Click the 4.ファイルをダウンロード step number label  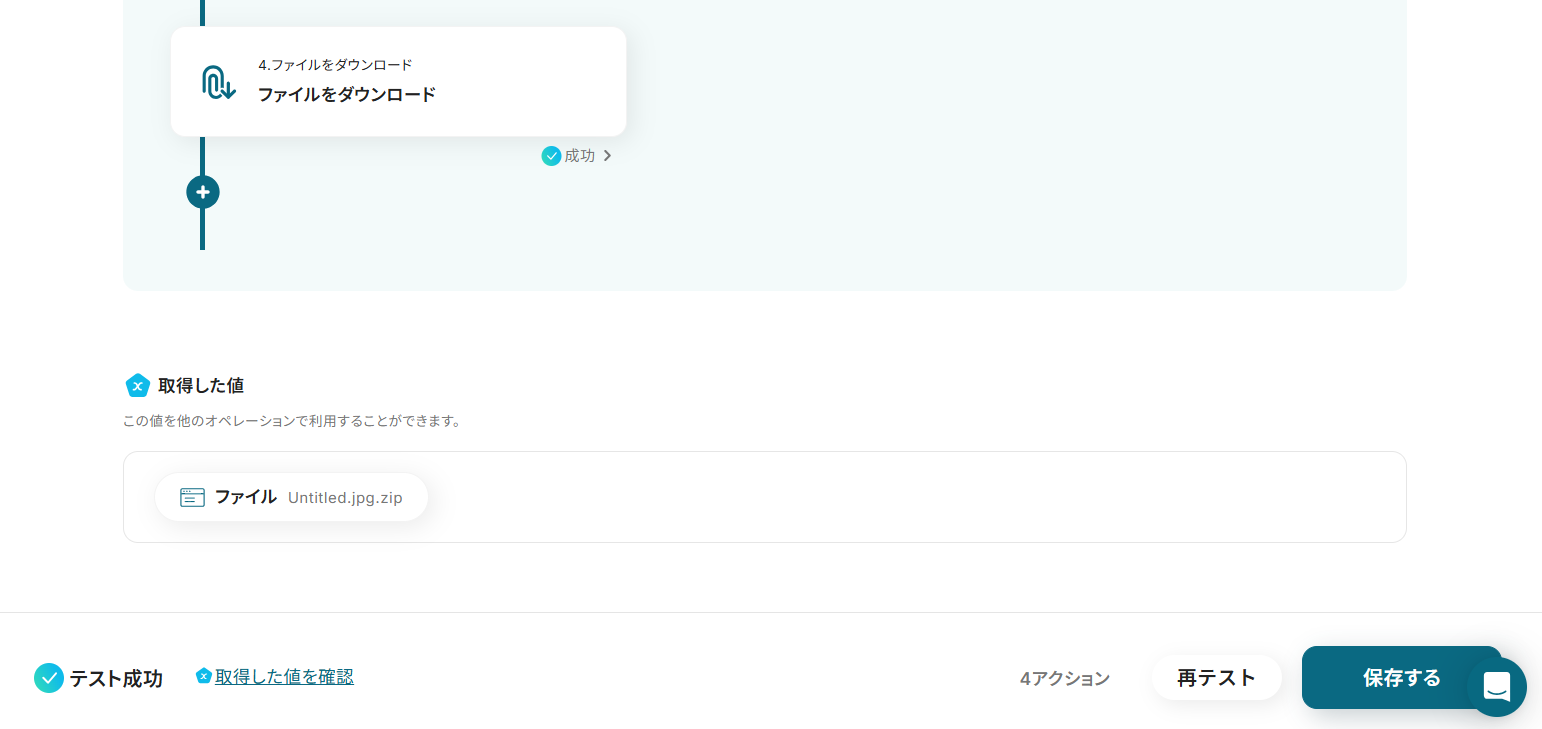335,65
